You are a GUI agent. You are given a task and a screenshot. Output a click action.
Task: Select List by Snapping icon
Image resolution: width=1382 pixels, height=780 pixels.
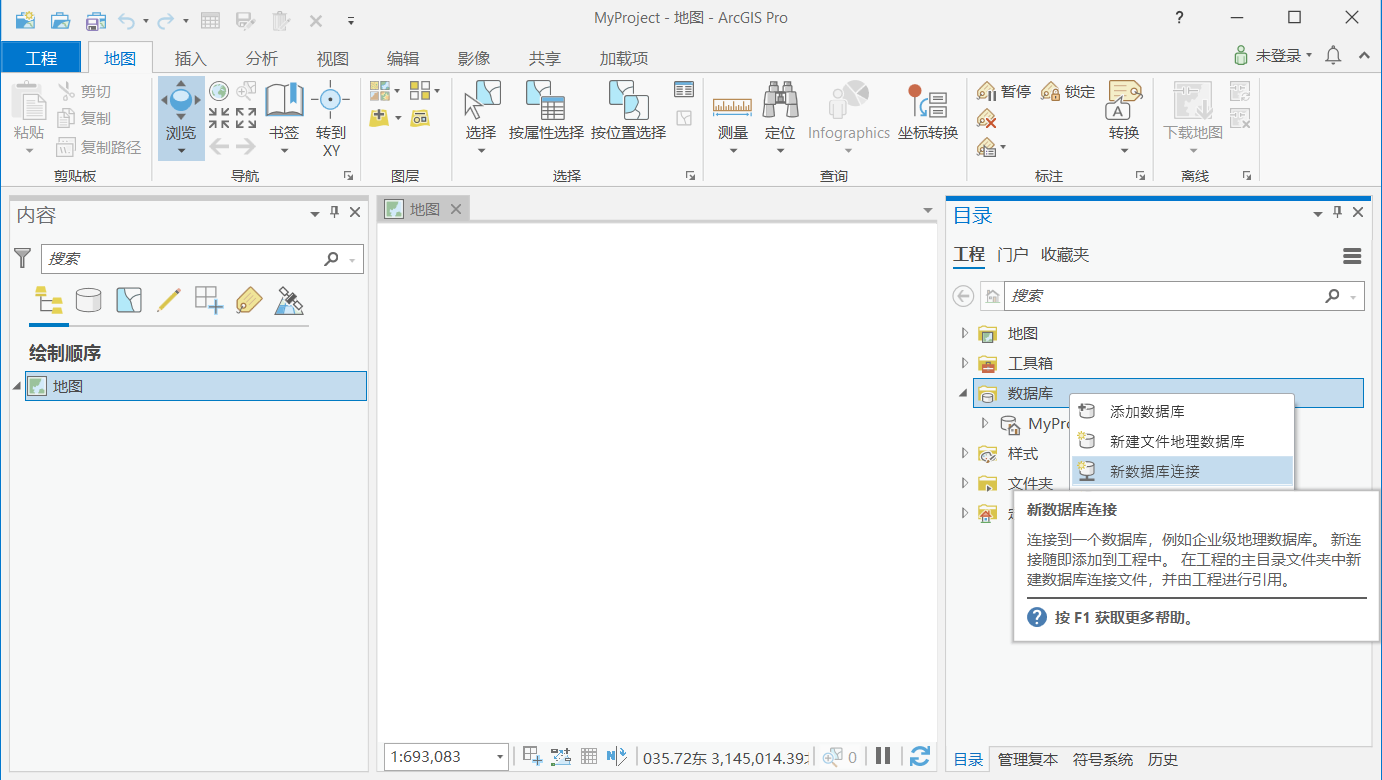click(x=209, y=299)
